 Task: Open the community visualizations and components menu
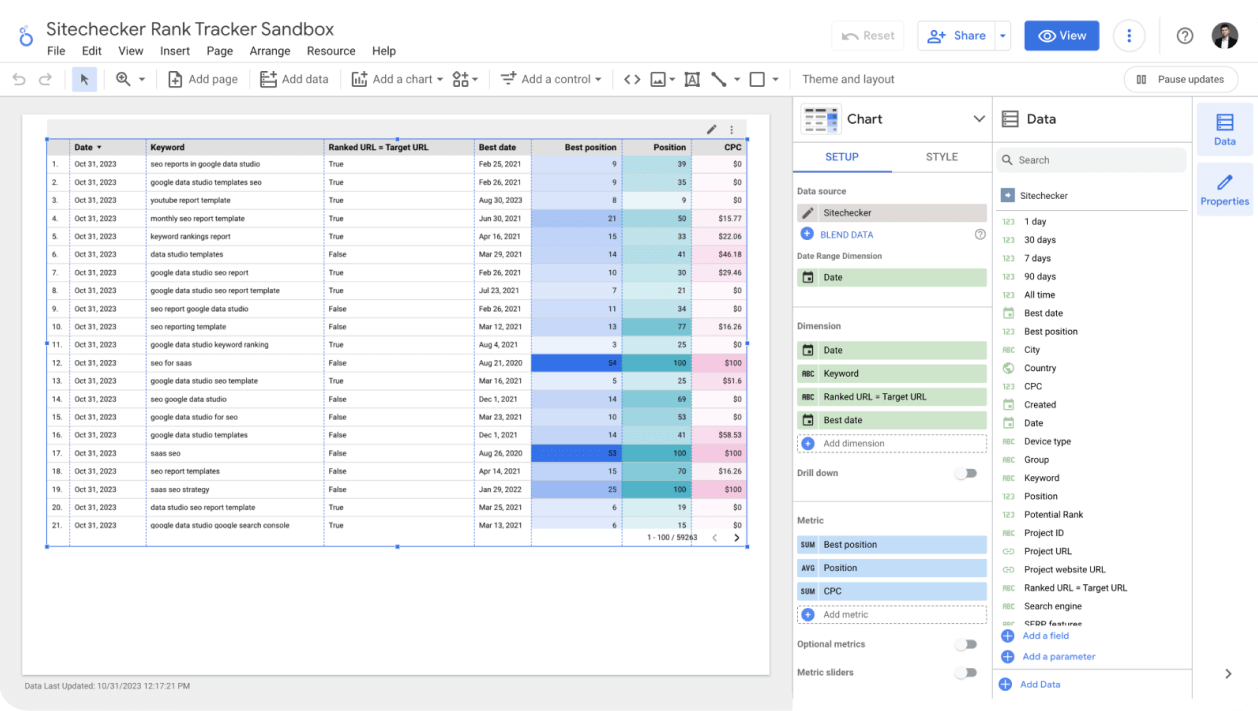coord(465,79)
